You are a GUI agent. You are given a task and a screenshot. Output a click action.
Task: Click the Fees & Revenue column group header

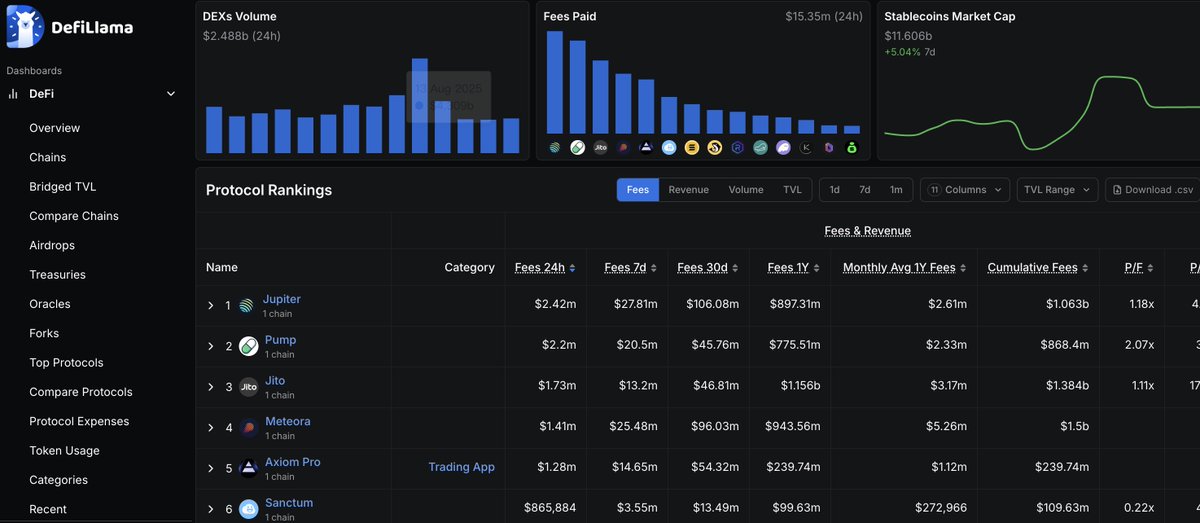[867, 231]
